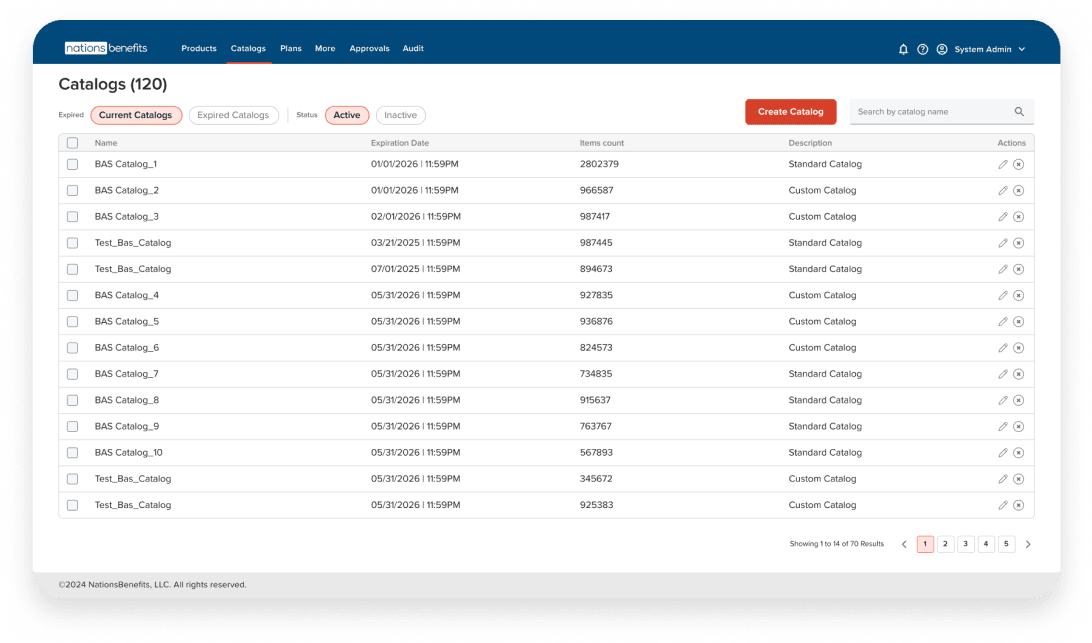The image size is (1092, 643).
Task: Click the search by catalog name field
Action: point(930,112)
